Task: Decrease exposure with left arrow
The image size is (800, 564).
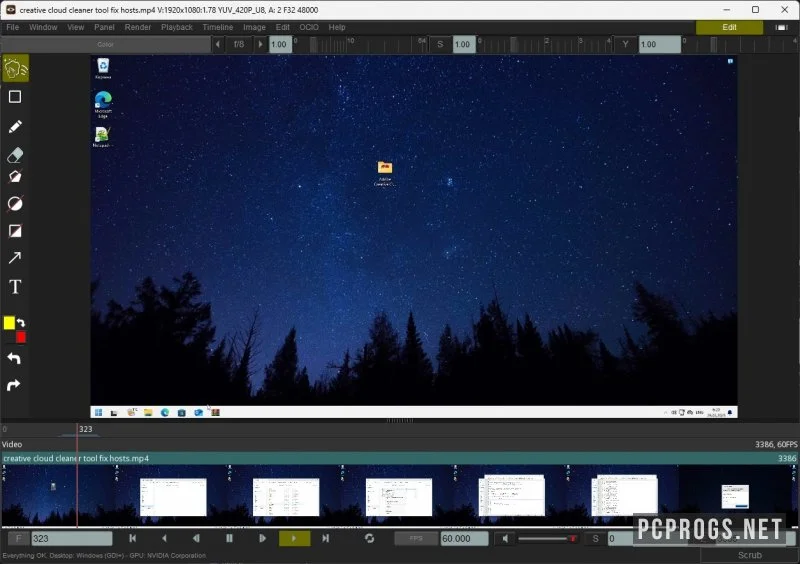Action: coord(218,44)
